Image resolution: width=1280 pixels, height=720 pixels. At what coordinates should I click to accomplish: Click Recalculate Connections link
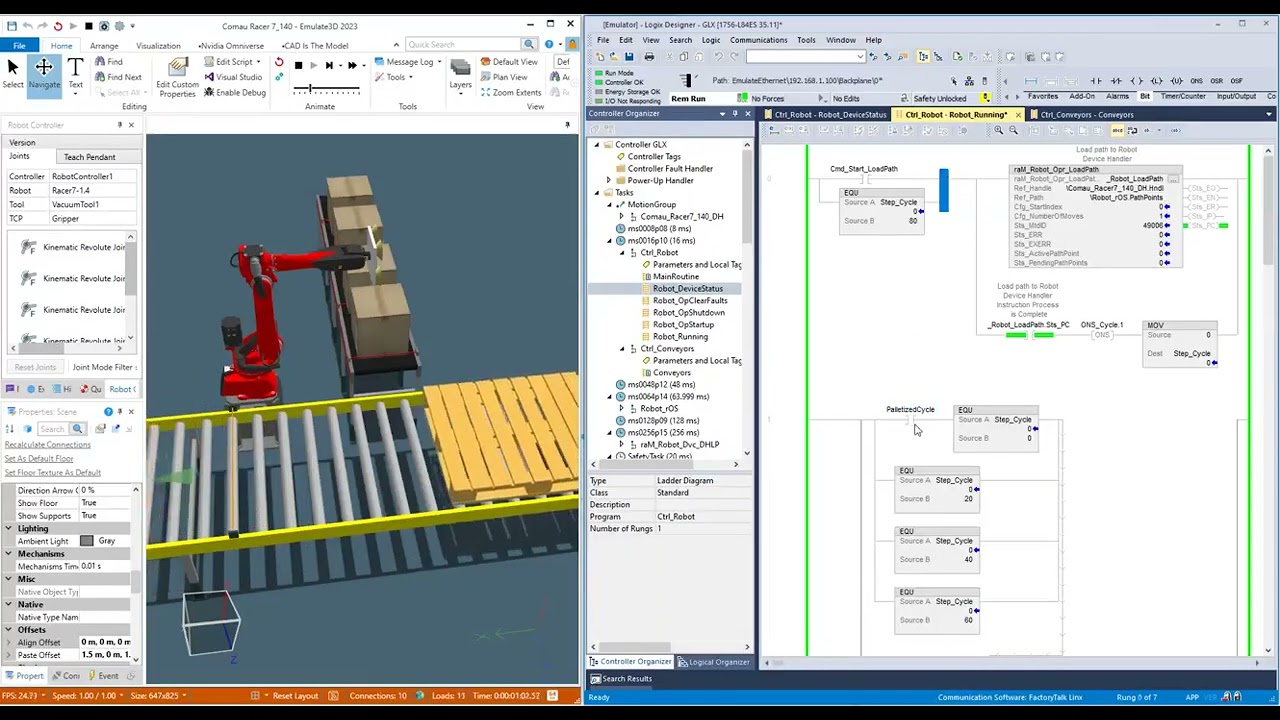click(x=47, y=445)
